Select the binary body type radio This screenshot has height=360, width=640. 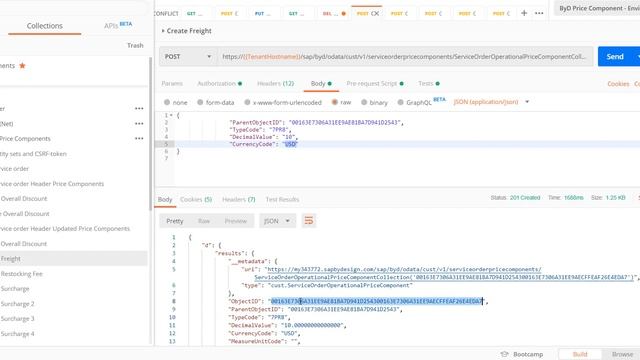364,102
